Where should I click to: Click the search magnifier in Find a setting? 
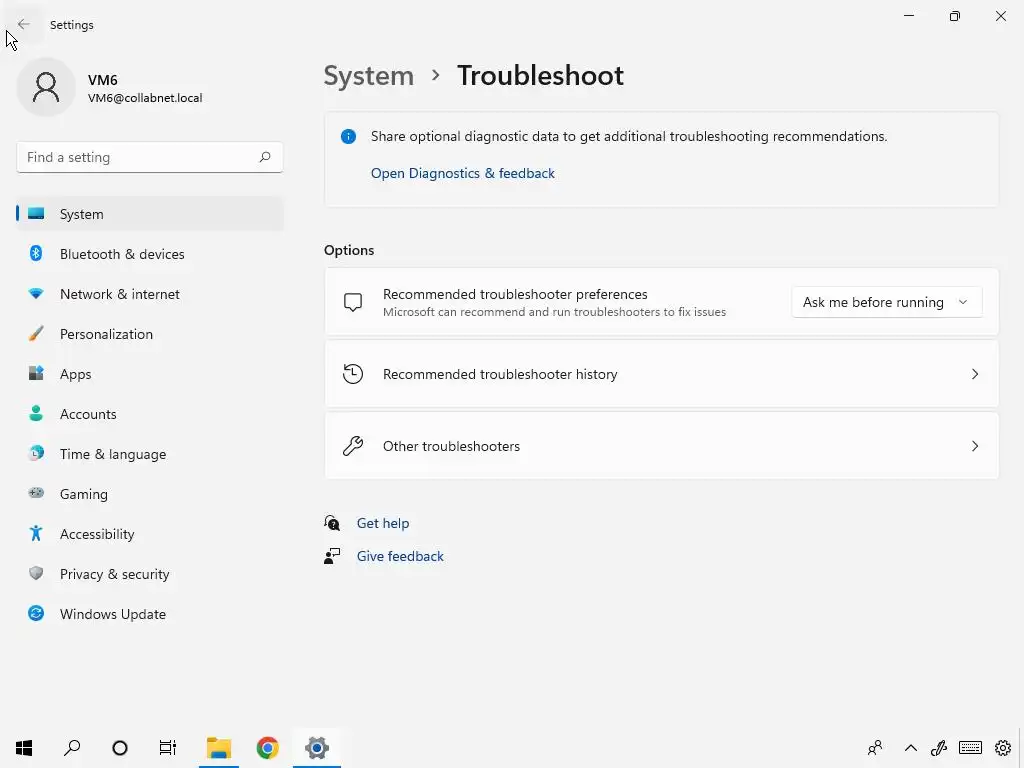point(264,157)
